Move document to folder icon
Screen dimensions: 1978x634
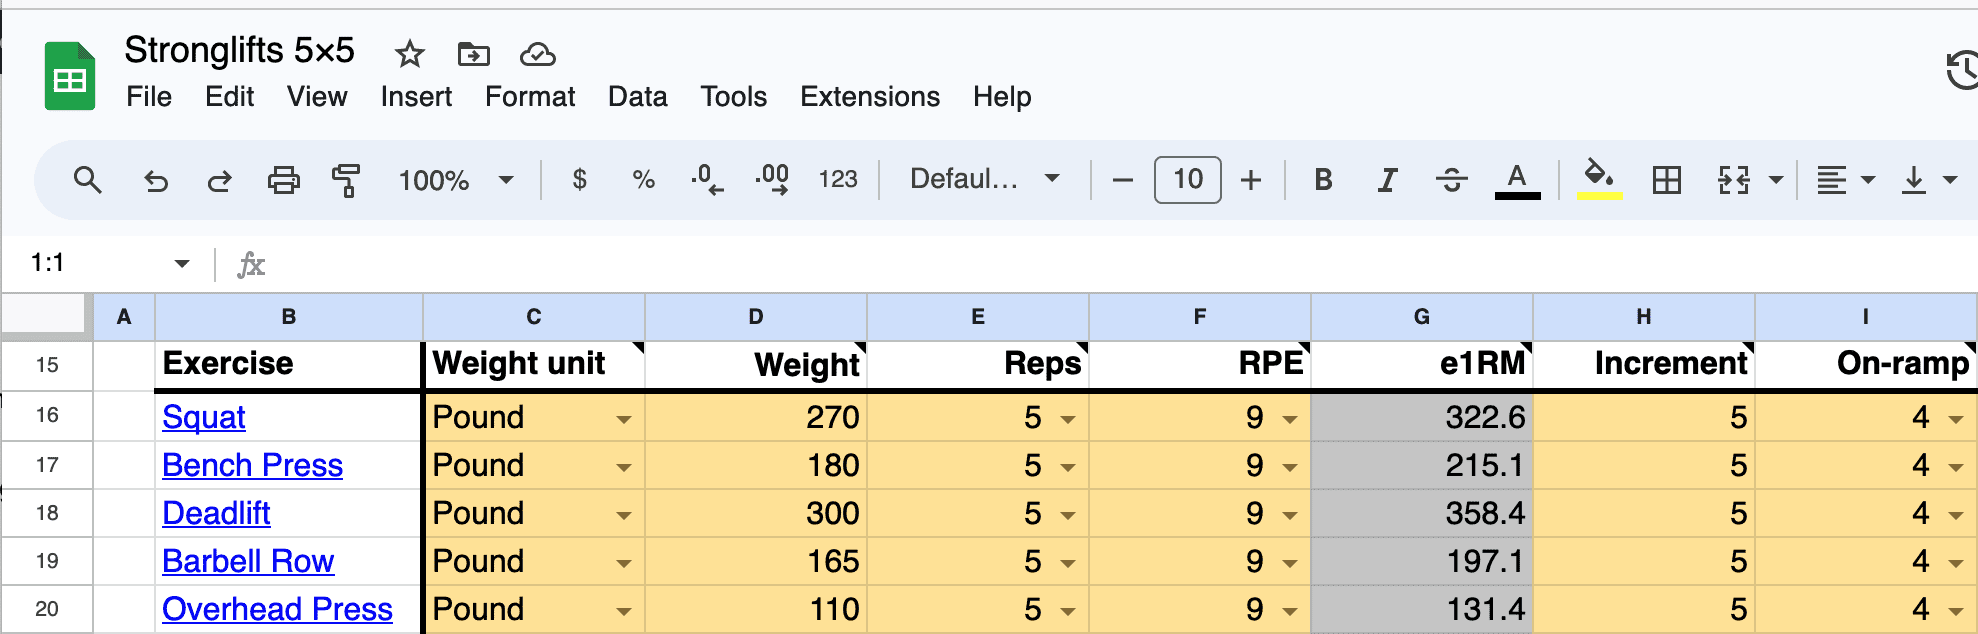[473, 54]
